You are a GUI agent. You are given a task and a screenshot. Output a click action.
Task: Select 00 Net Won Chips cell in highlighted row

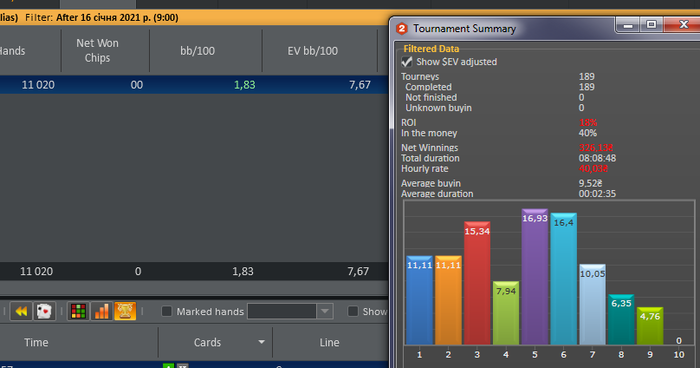[x=137, y=85]
